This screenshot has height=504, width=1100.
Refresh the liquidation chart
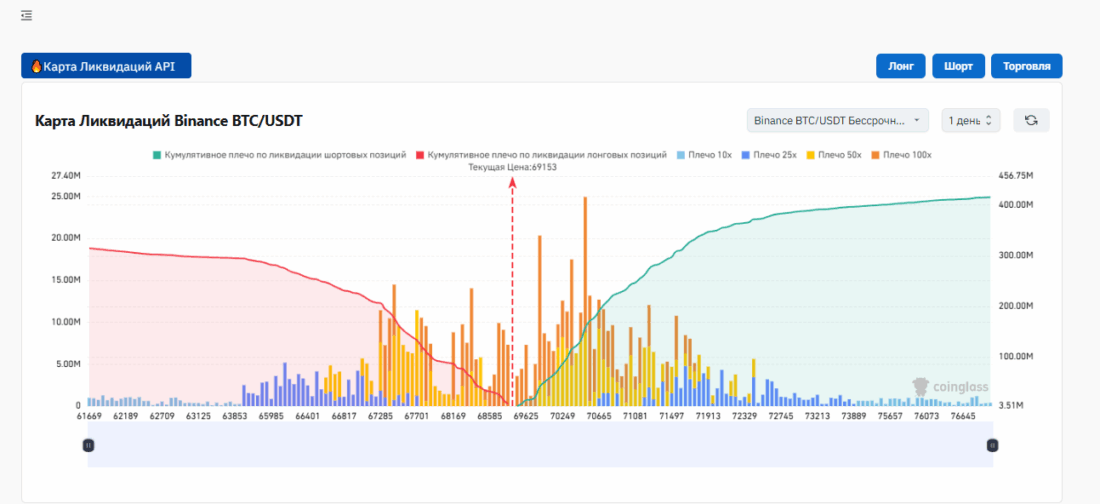coord(1031,120)
